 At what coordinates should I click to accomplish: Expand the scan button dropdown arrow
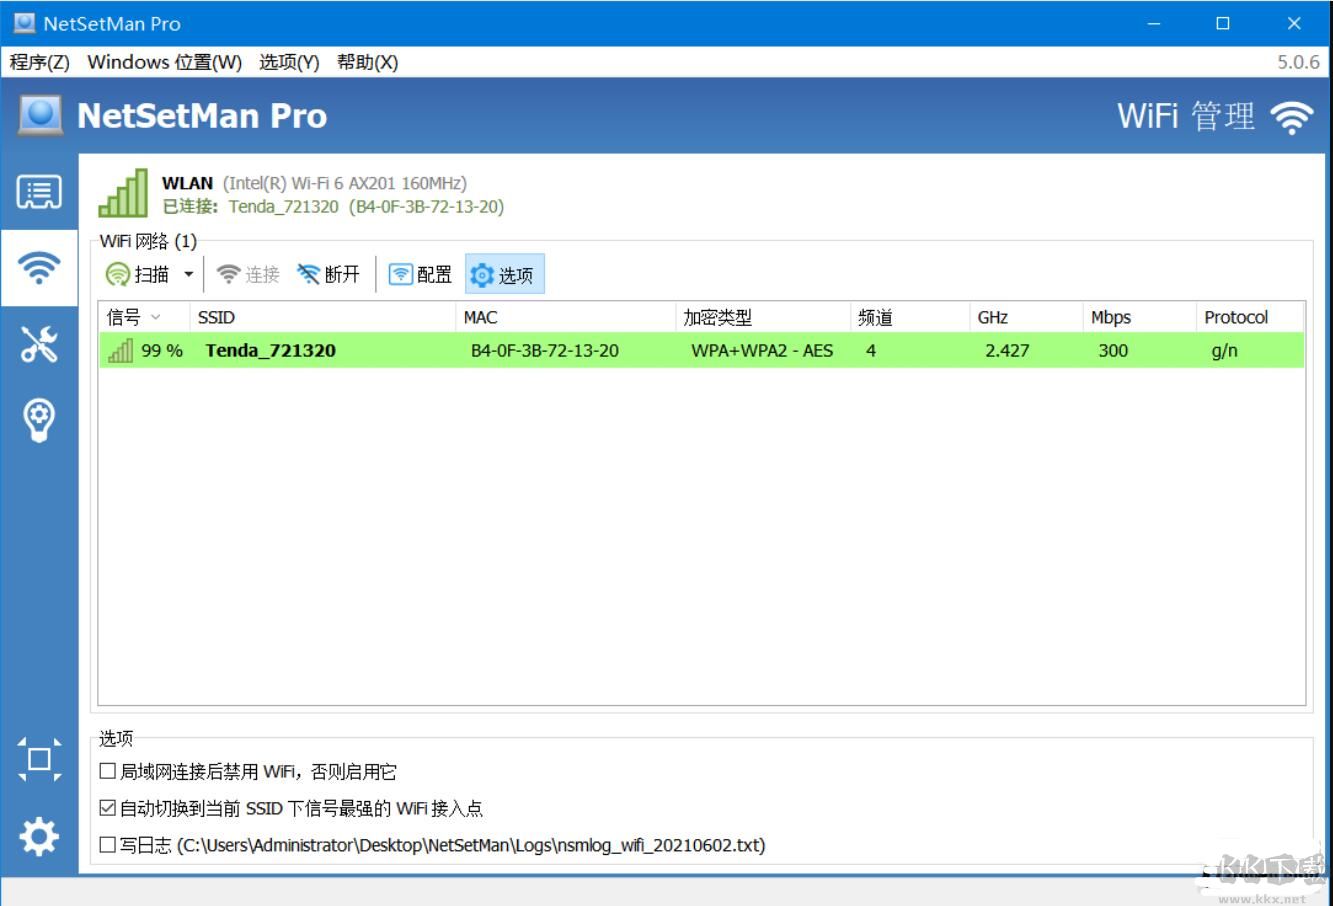(186, 274)
